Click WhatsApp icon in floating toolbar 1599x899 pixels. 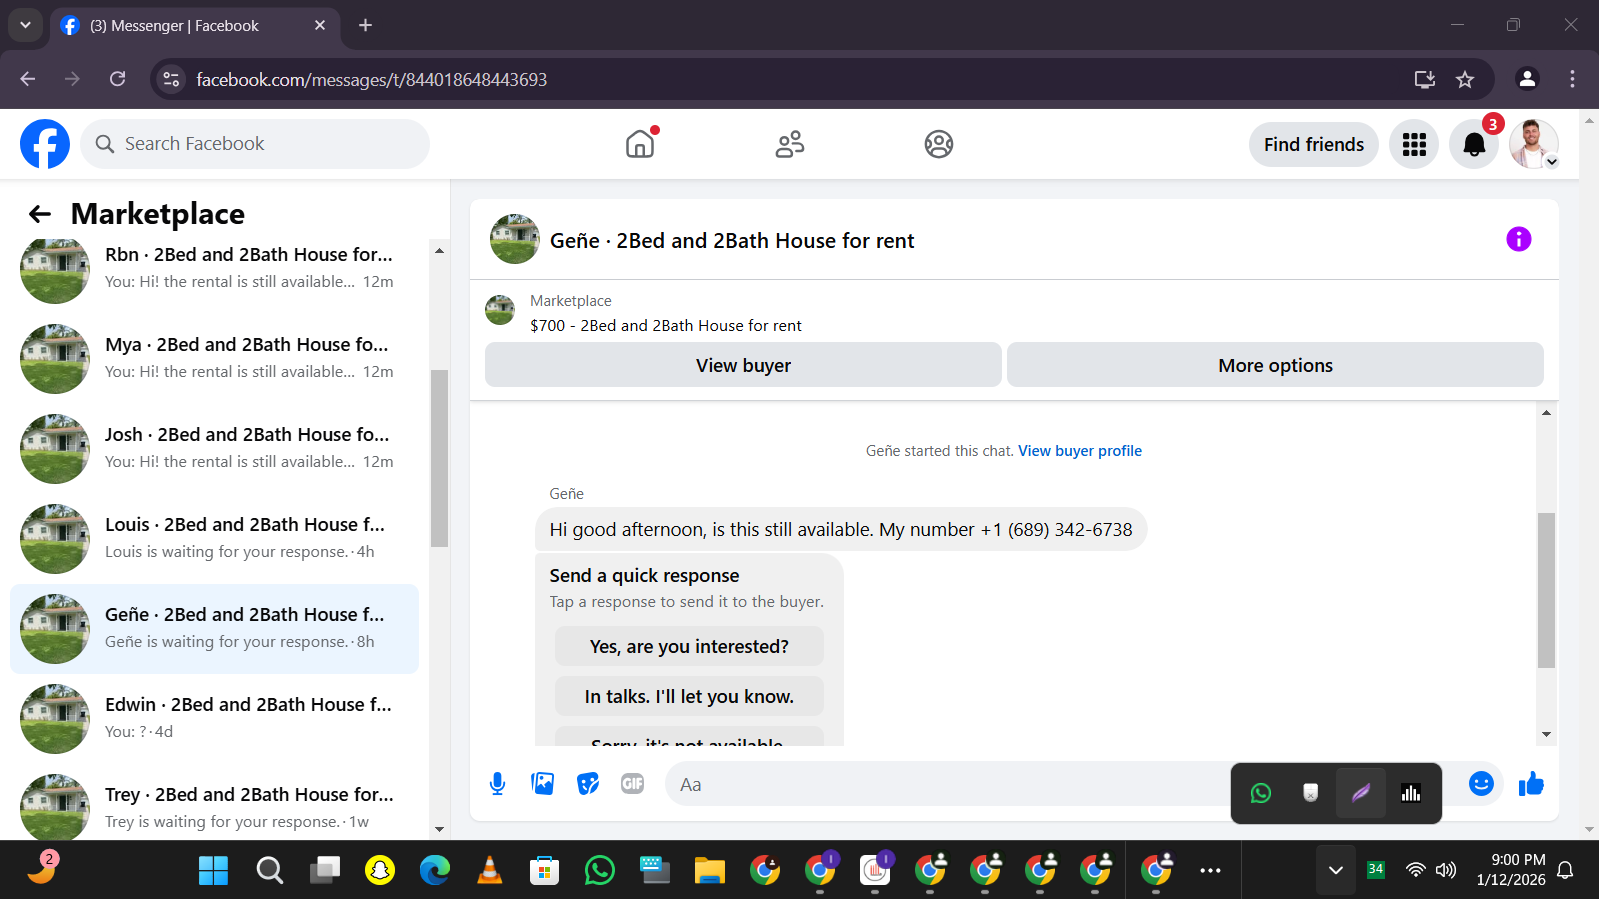coord(1261,793)
